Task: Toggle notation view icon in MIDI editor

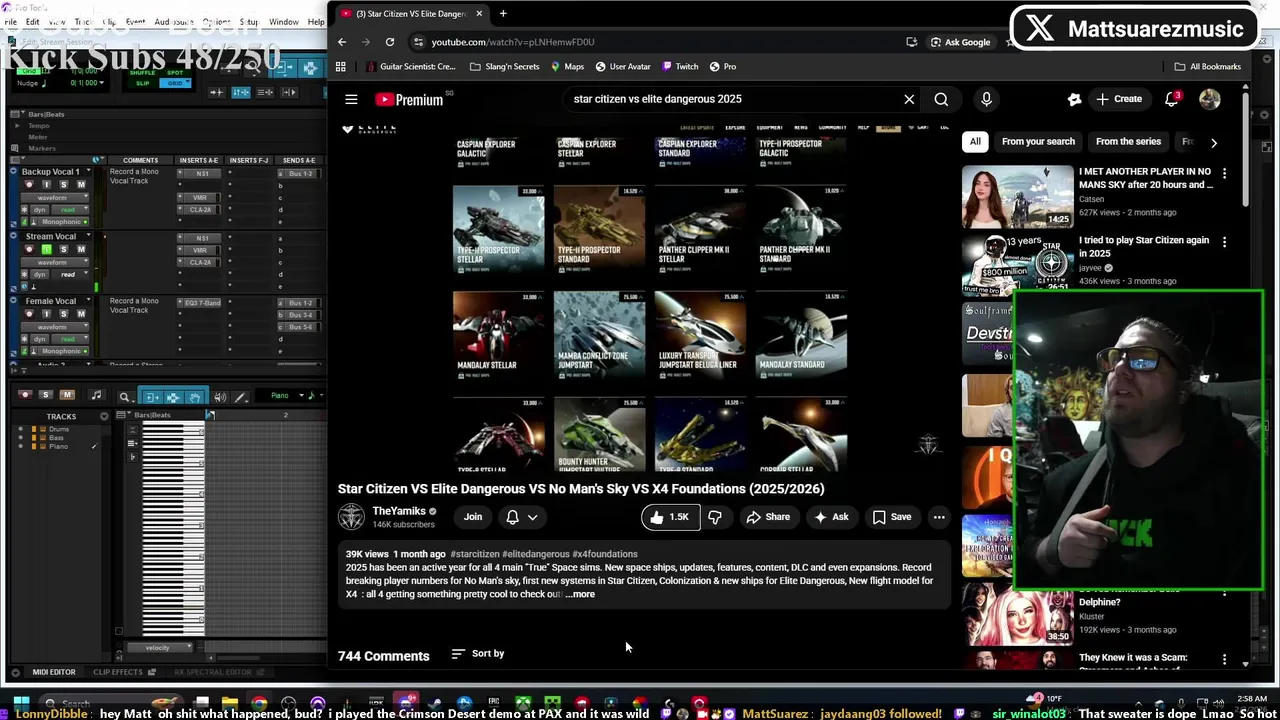Action: 96,396
